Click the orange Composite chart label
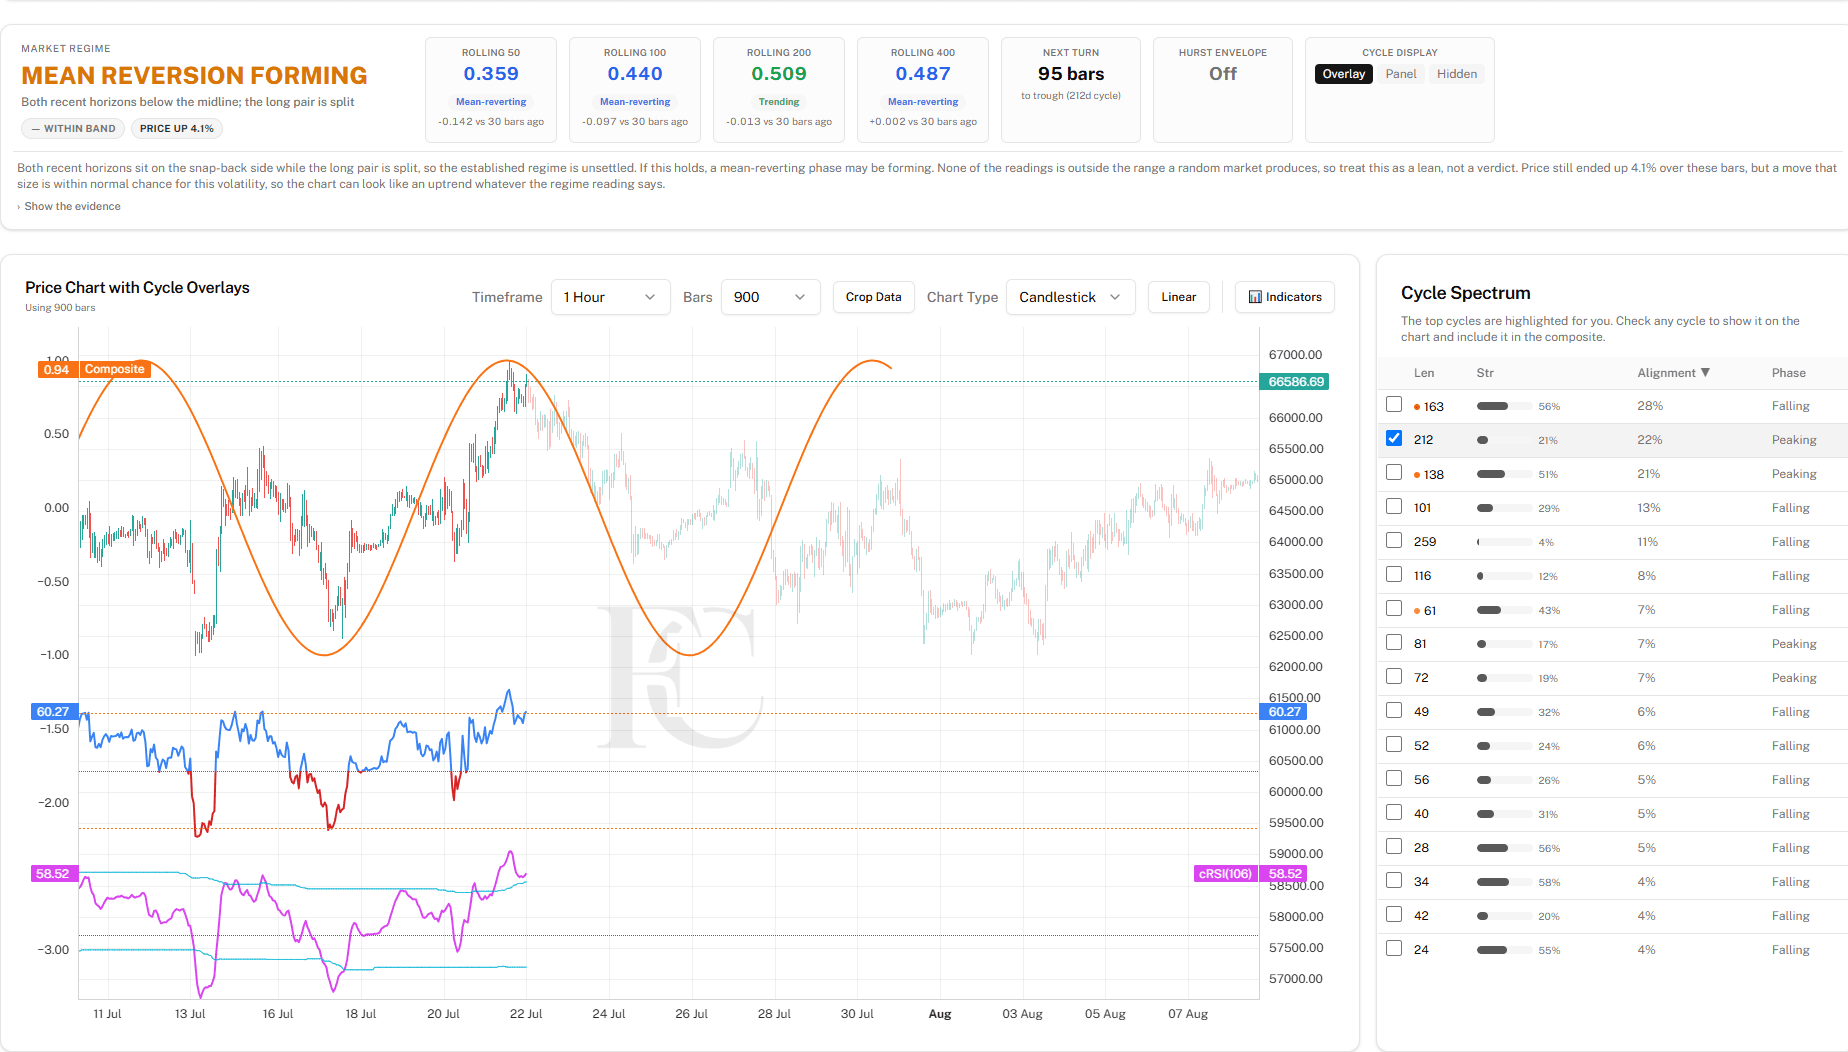Screen dimensions: 1848x1052 [x=115, y=369]
